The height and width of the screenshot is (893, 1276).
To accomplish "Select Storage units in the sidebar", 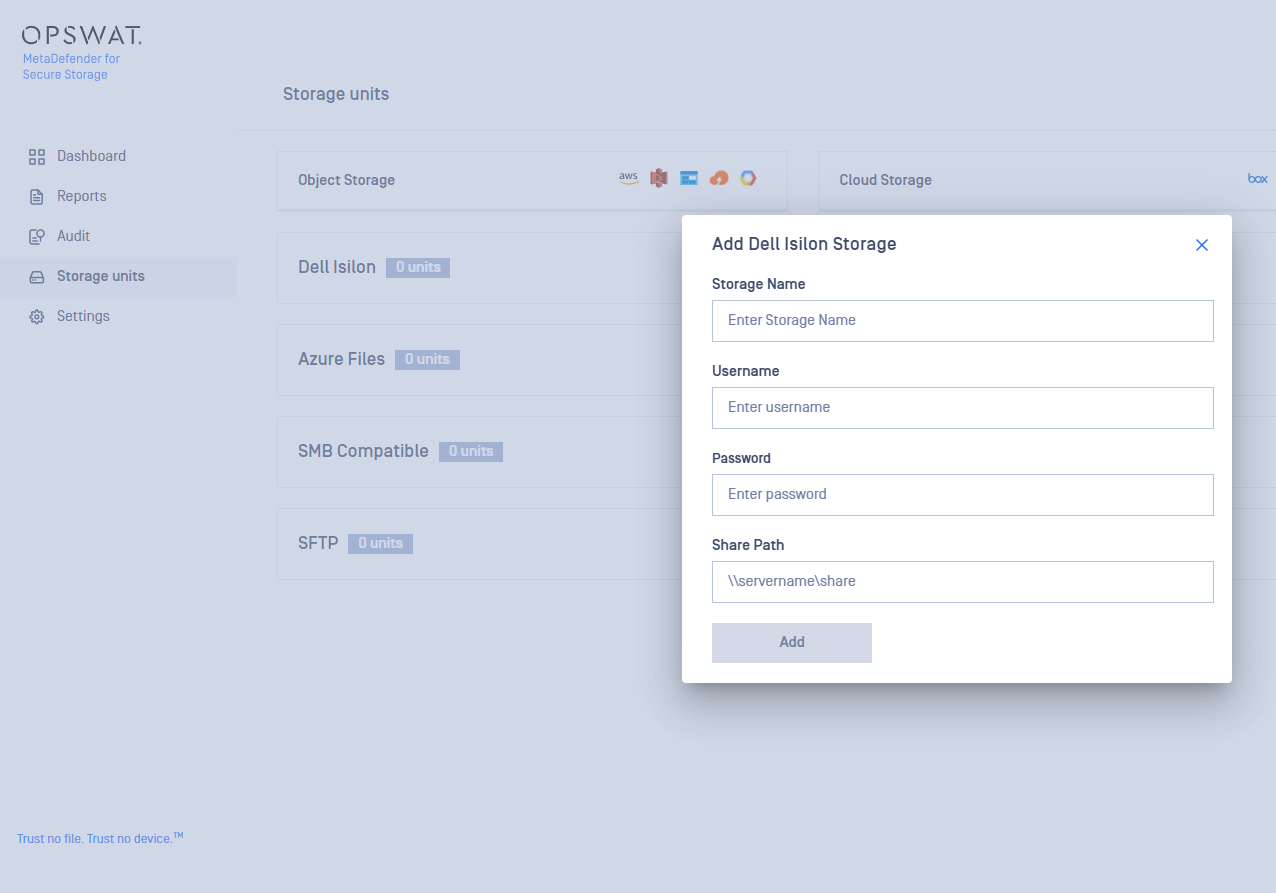I will 118,276.
